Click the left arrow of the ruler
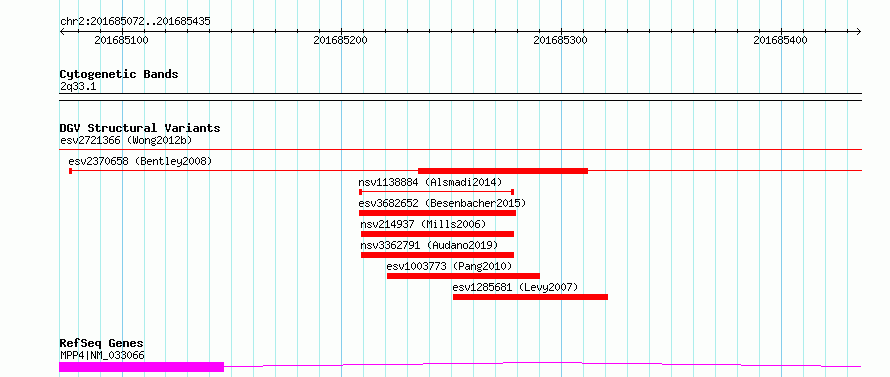The image size is (890, 377). (x=62, y=31)
